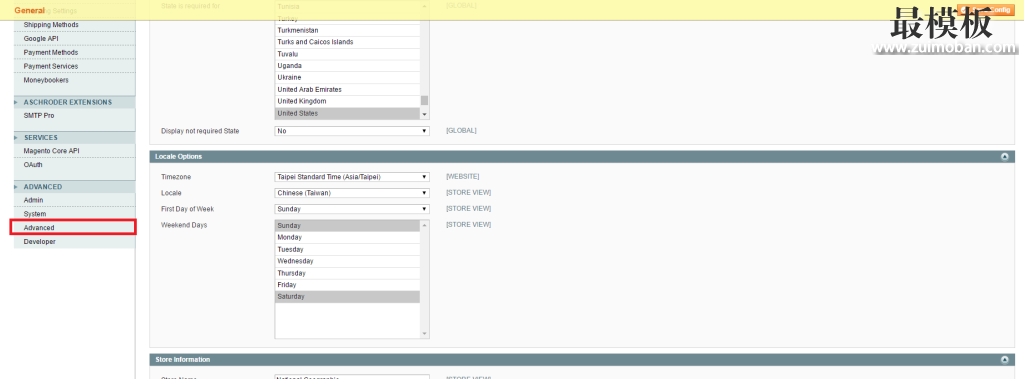Select Tuesday in Weekend Days list
This screenshot has height=379, width=1024.
click(x=347, y=249)
